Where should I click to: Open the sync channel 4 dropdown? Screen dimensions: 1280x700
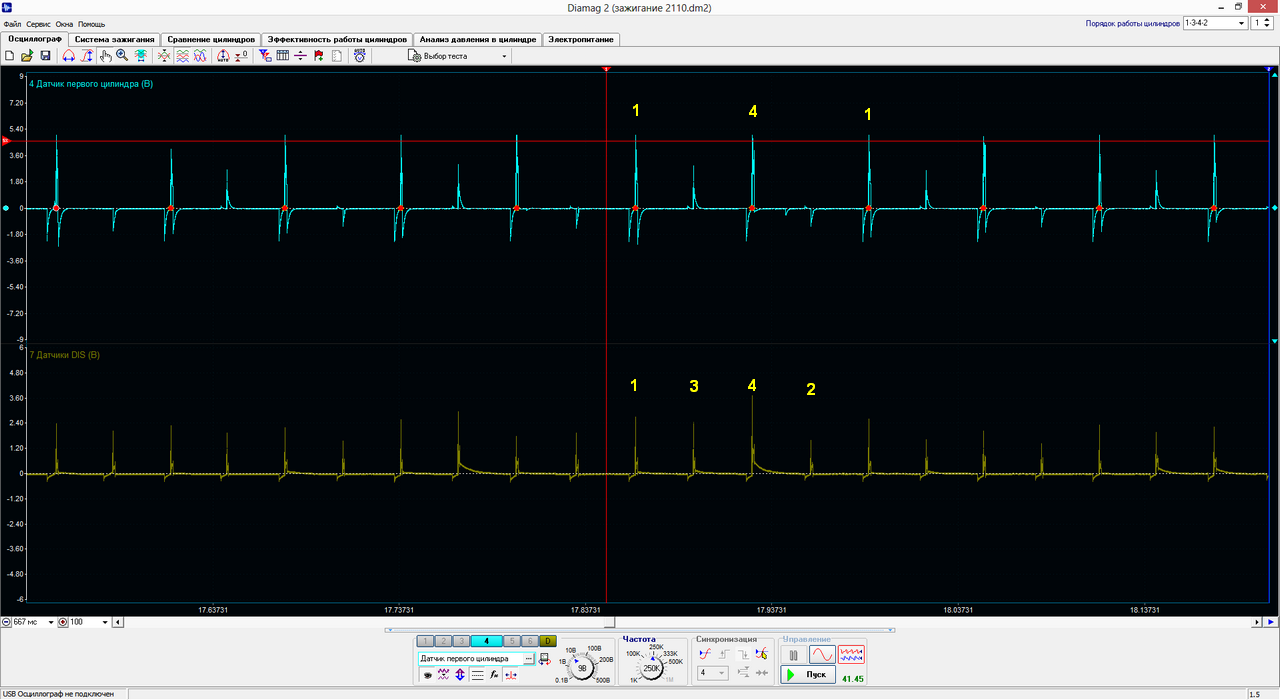pyautogui.click(x=713, y=673)
